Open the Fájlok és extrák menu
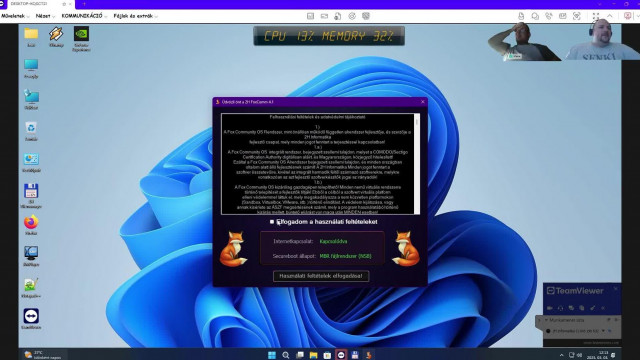The height and width of the screenshot is (360, 640). coord(135,16)
